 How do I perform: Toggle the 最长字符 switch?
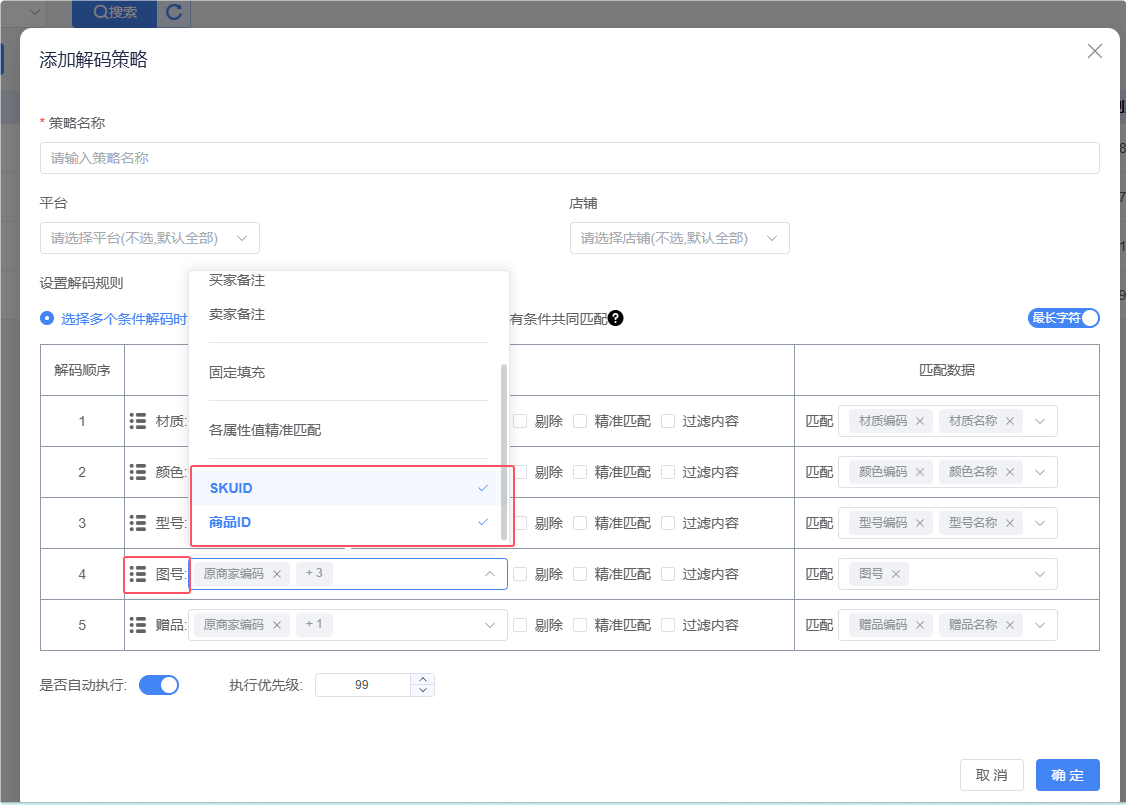click(x=1064, y=318)
